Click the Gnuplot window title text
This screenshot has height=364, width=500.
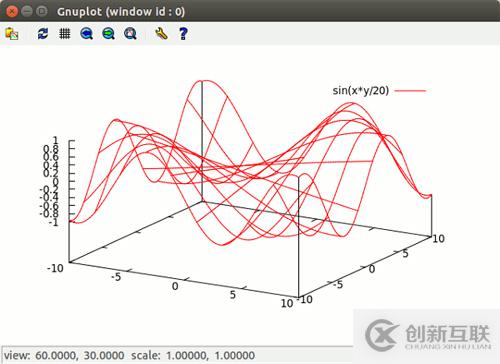coord(121,12)
